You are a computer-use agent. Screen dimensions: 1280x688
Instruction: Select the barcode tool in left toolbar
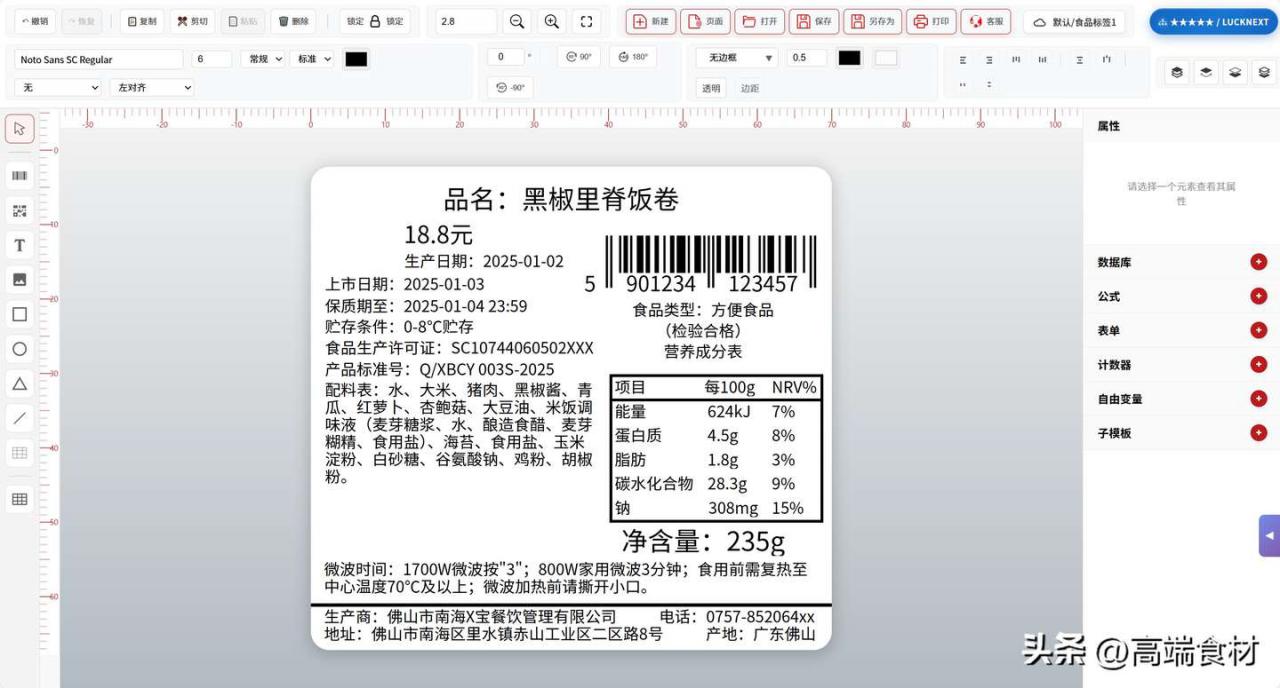point(18,175)
